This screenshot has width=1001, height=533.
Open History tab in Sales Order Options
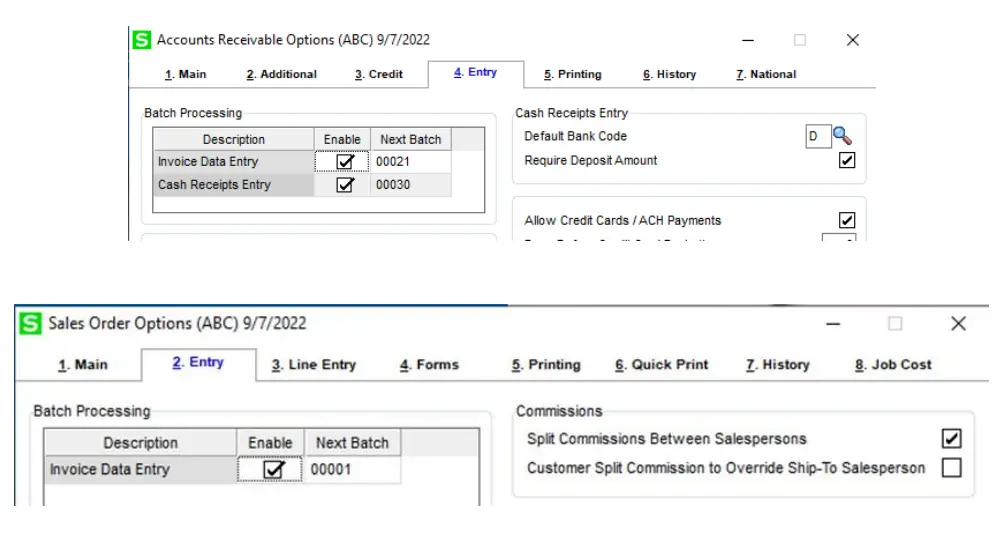(778, 364)
